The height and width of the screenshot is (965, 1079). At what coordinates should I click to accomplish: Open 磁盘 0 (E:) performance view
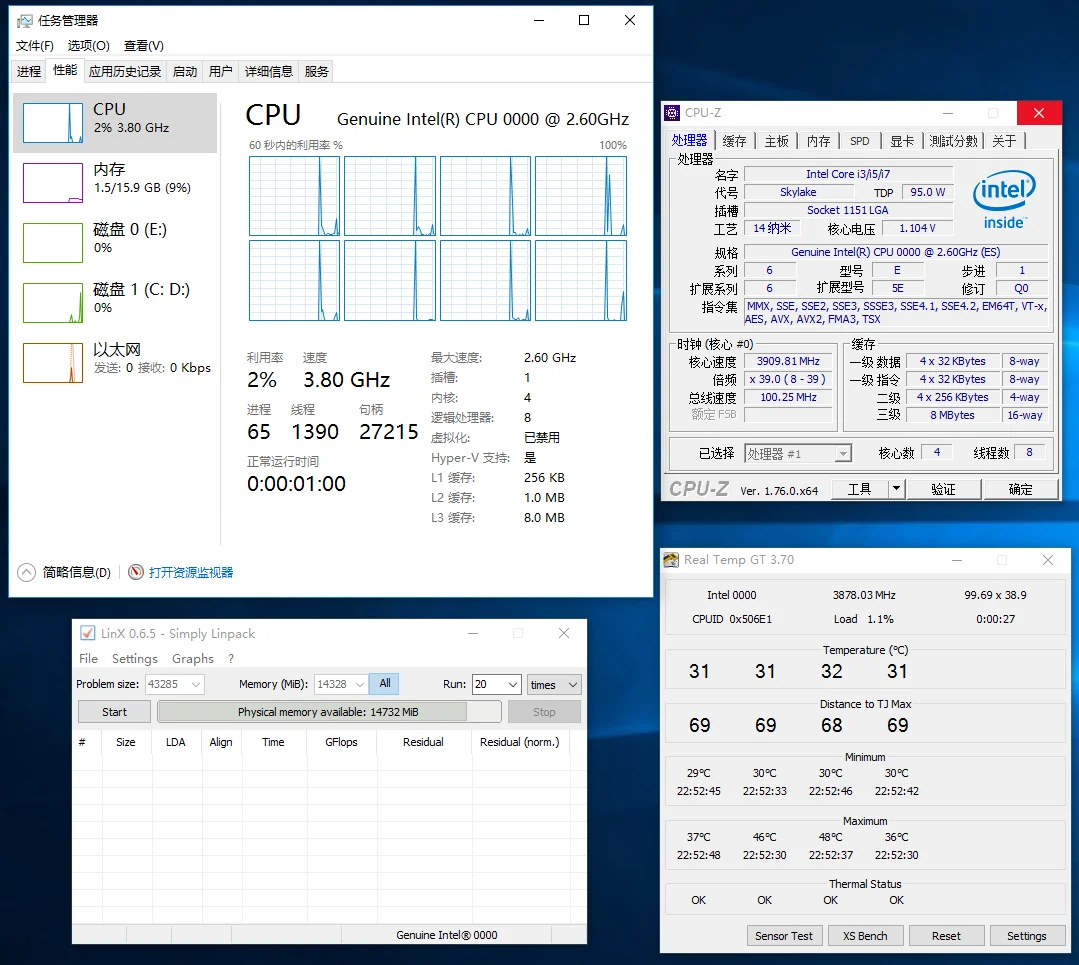pos(53,242)
